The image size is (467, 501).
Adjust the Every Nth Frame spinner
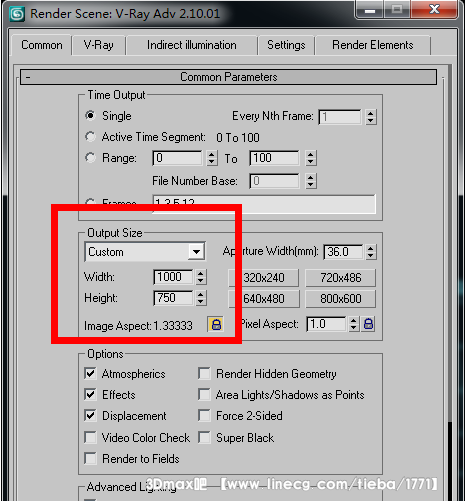370,117
